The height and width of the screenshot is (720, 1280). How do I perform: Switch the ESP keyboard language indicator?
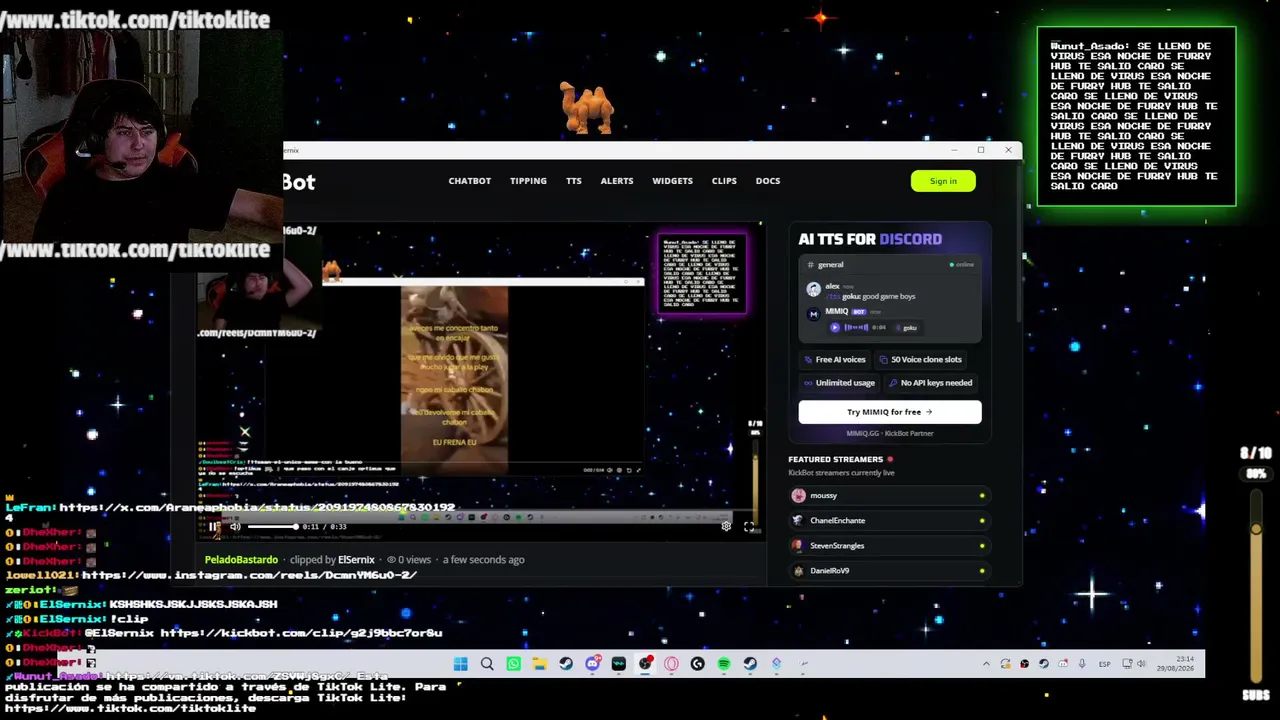[x=1104, y=664]
